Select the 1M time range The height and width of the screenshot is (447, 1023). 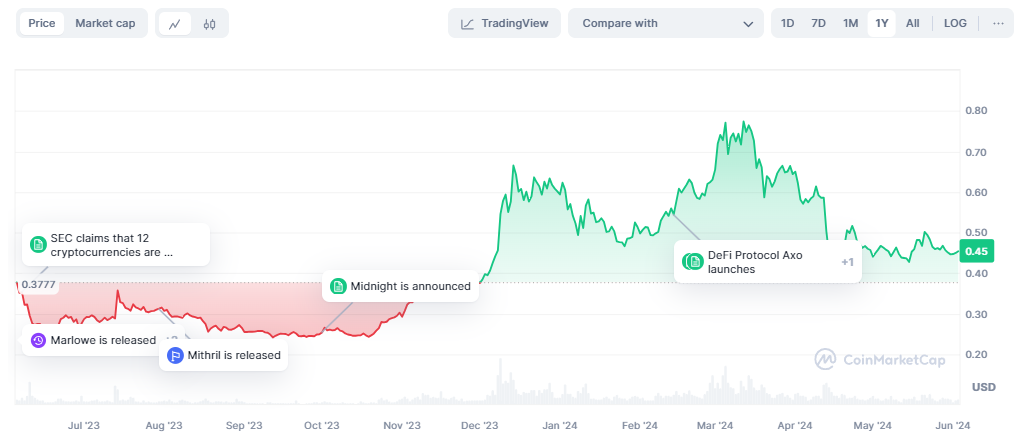850,23
